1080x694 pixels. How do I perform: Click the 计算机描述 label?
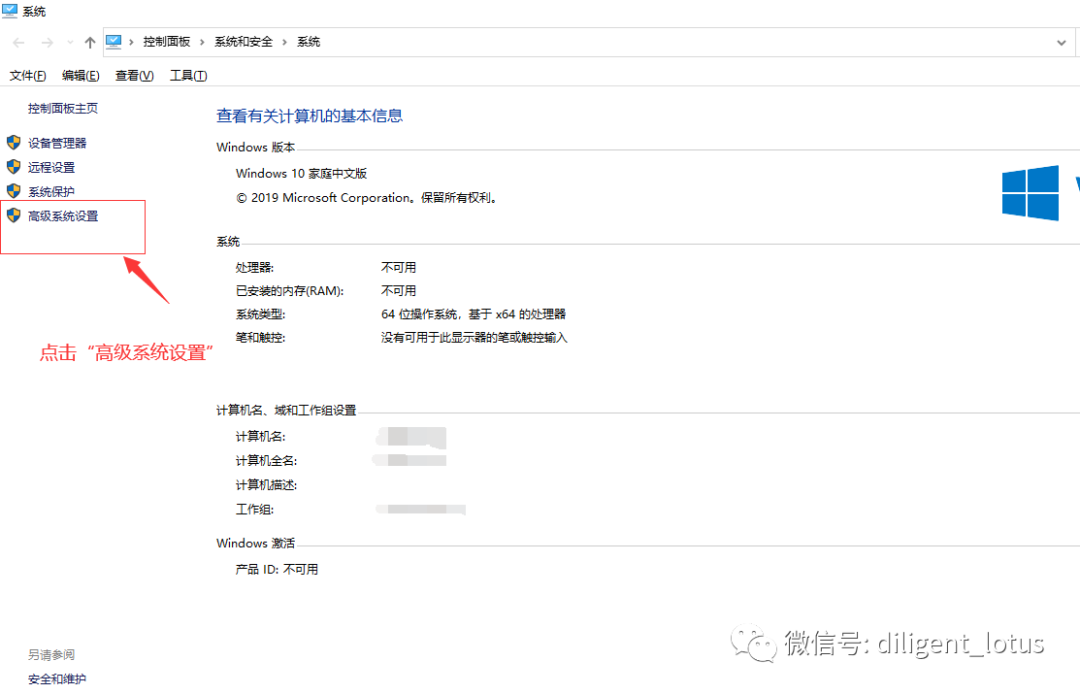pos(267,485)
